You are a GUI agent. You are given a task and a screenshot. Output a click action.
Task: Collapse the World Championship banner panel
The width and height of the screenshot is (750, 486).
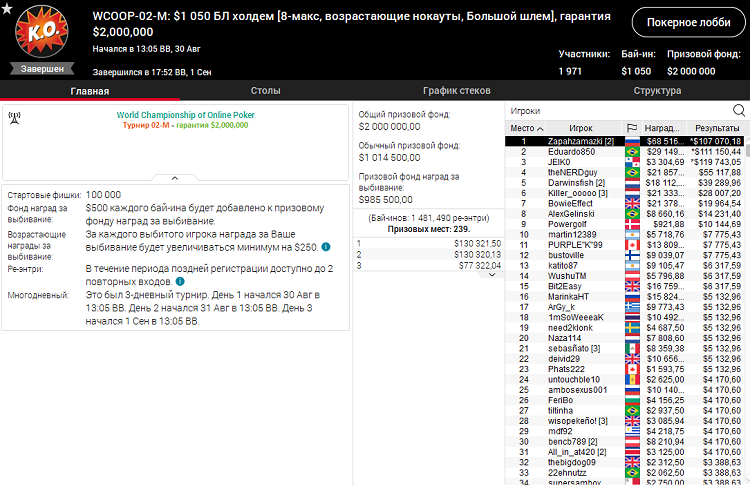pyautogui.click(x=175, y=177)
